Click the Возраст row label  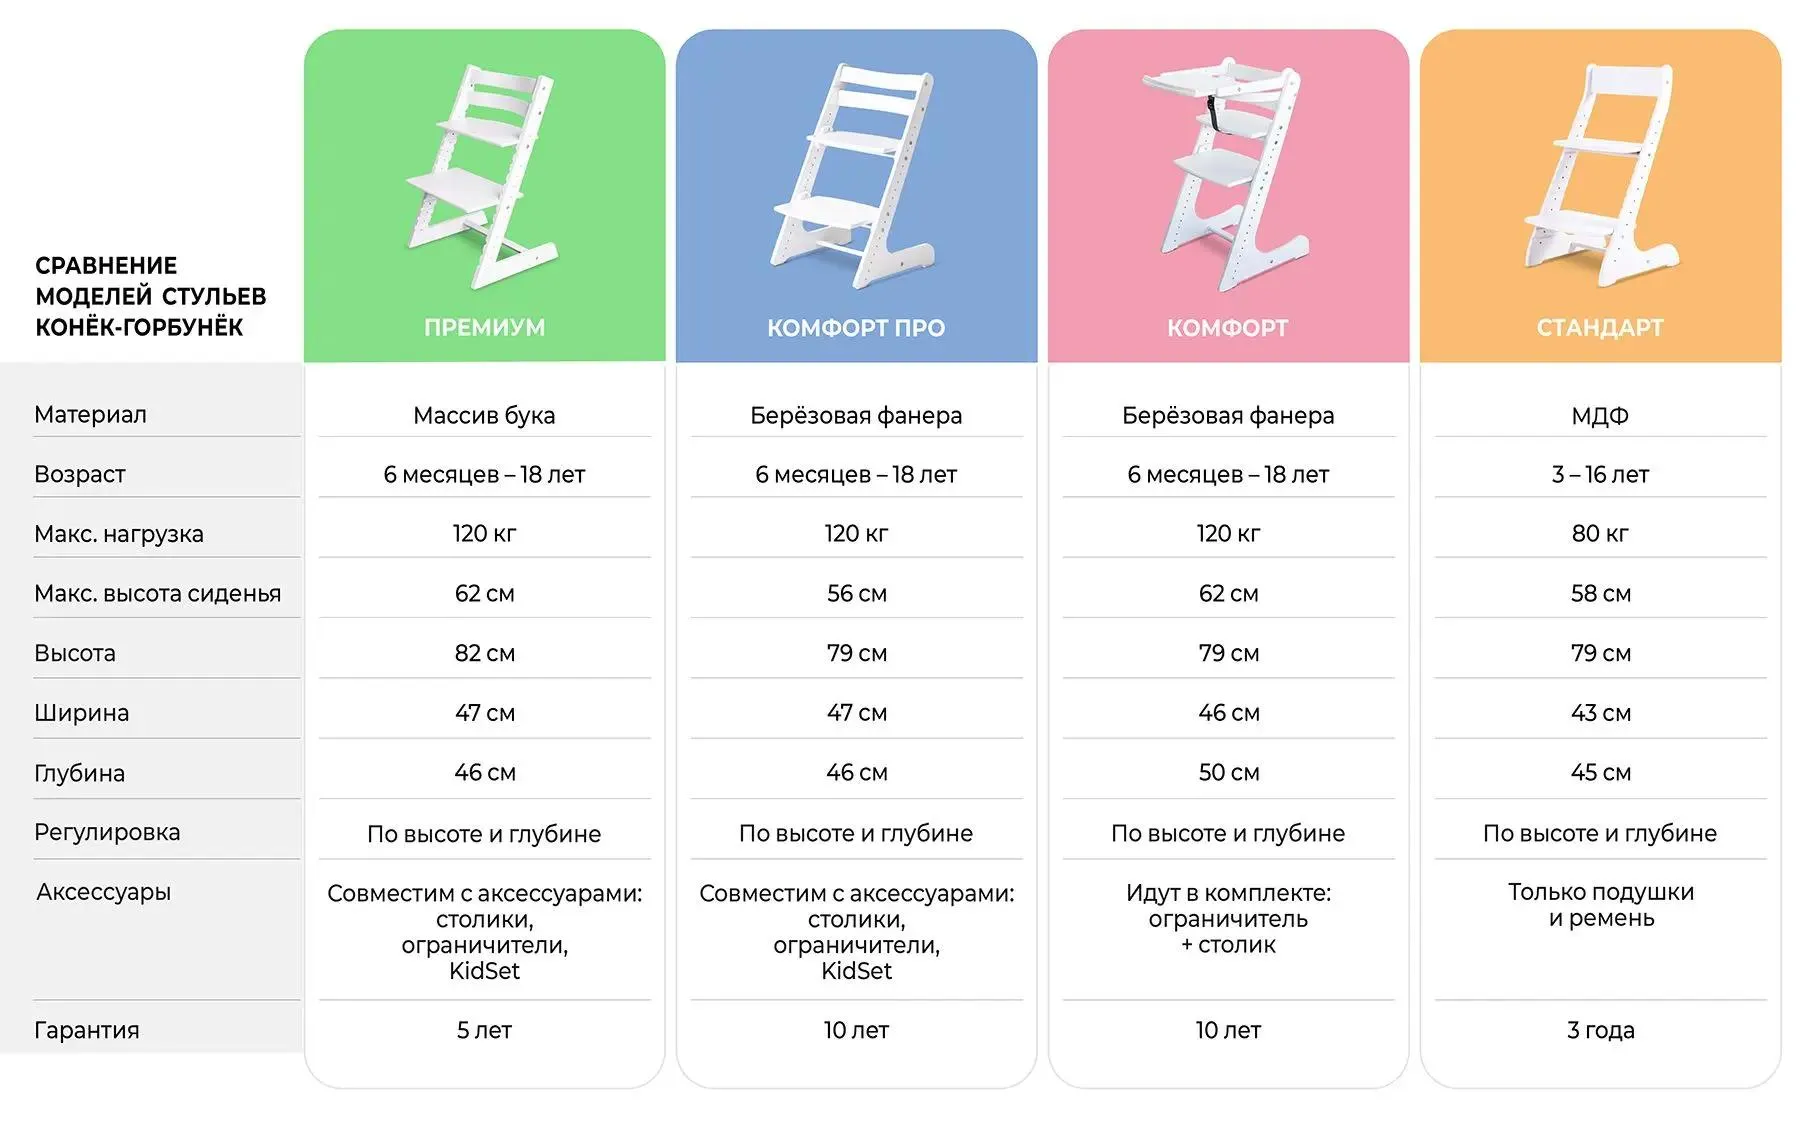click(x=80, y=474)
